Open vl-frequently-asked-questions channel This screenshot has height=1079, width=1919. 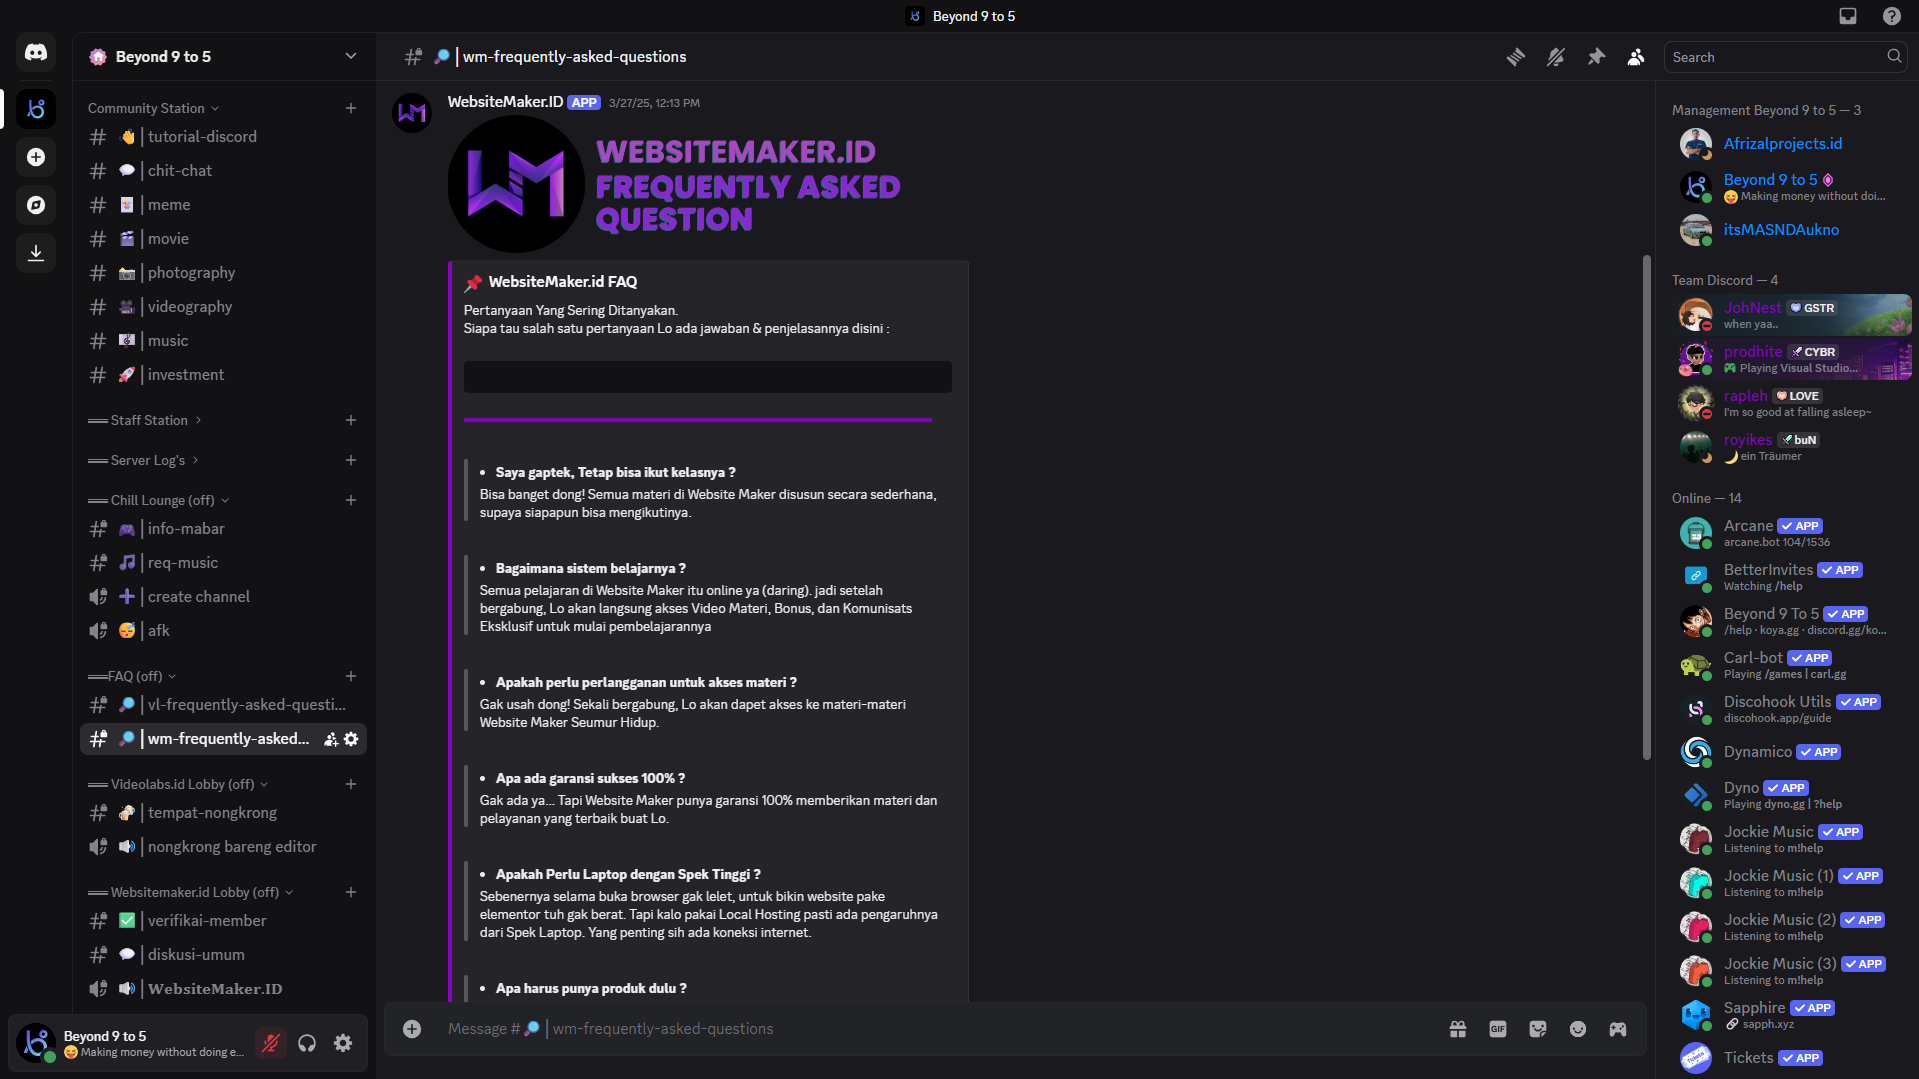pos(223,705)
